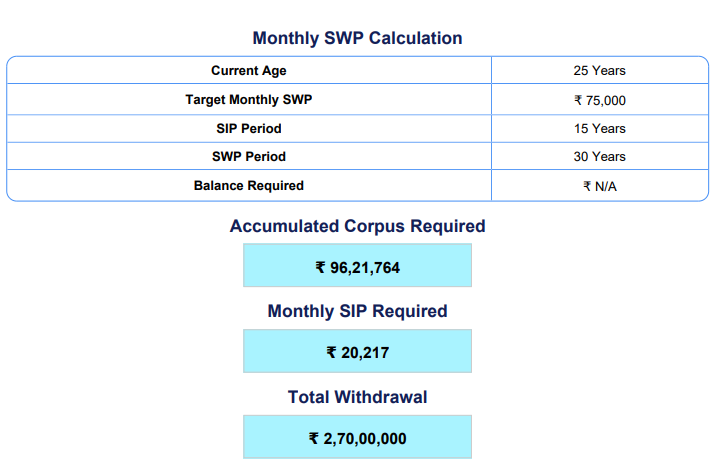Click the Accumulated Corpus Required heading
715x470 pixels.
(x=357, y=226)
